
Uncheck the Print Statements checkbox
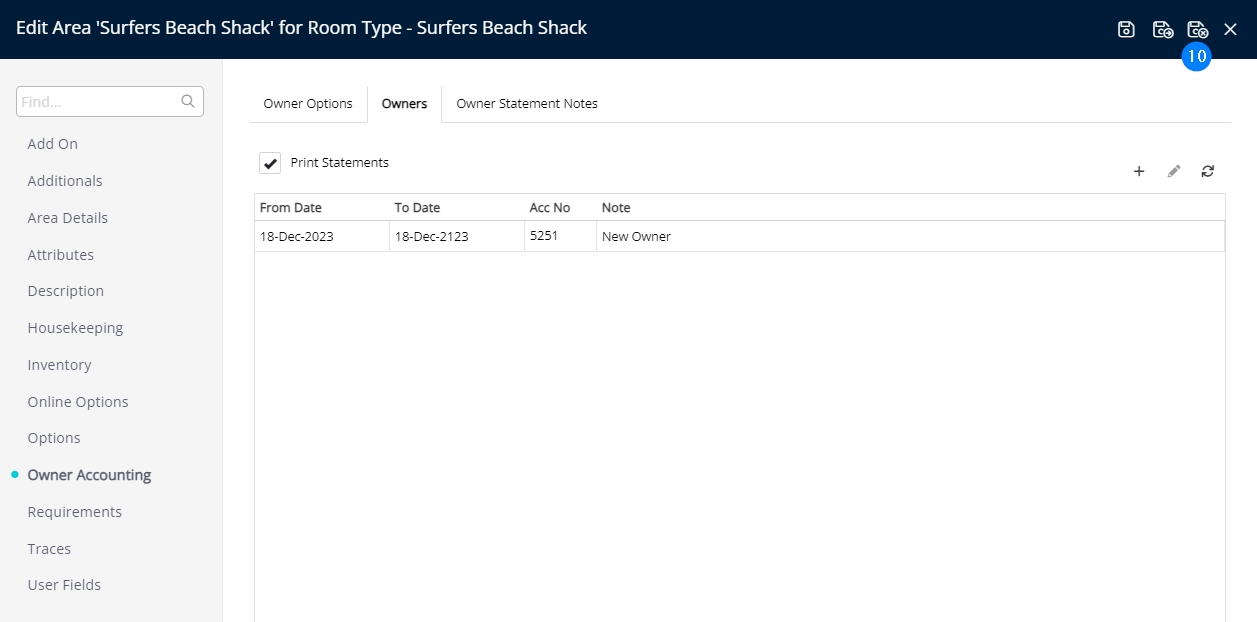point(270,163)
